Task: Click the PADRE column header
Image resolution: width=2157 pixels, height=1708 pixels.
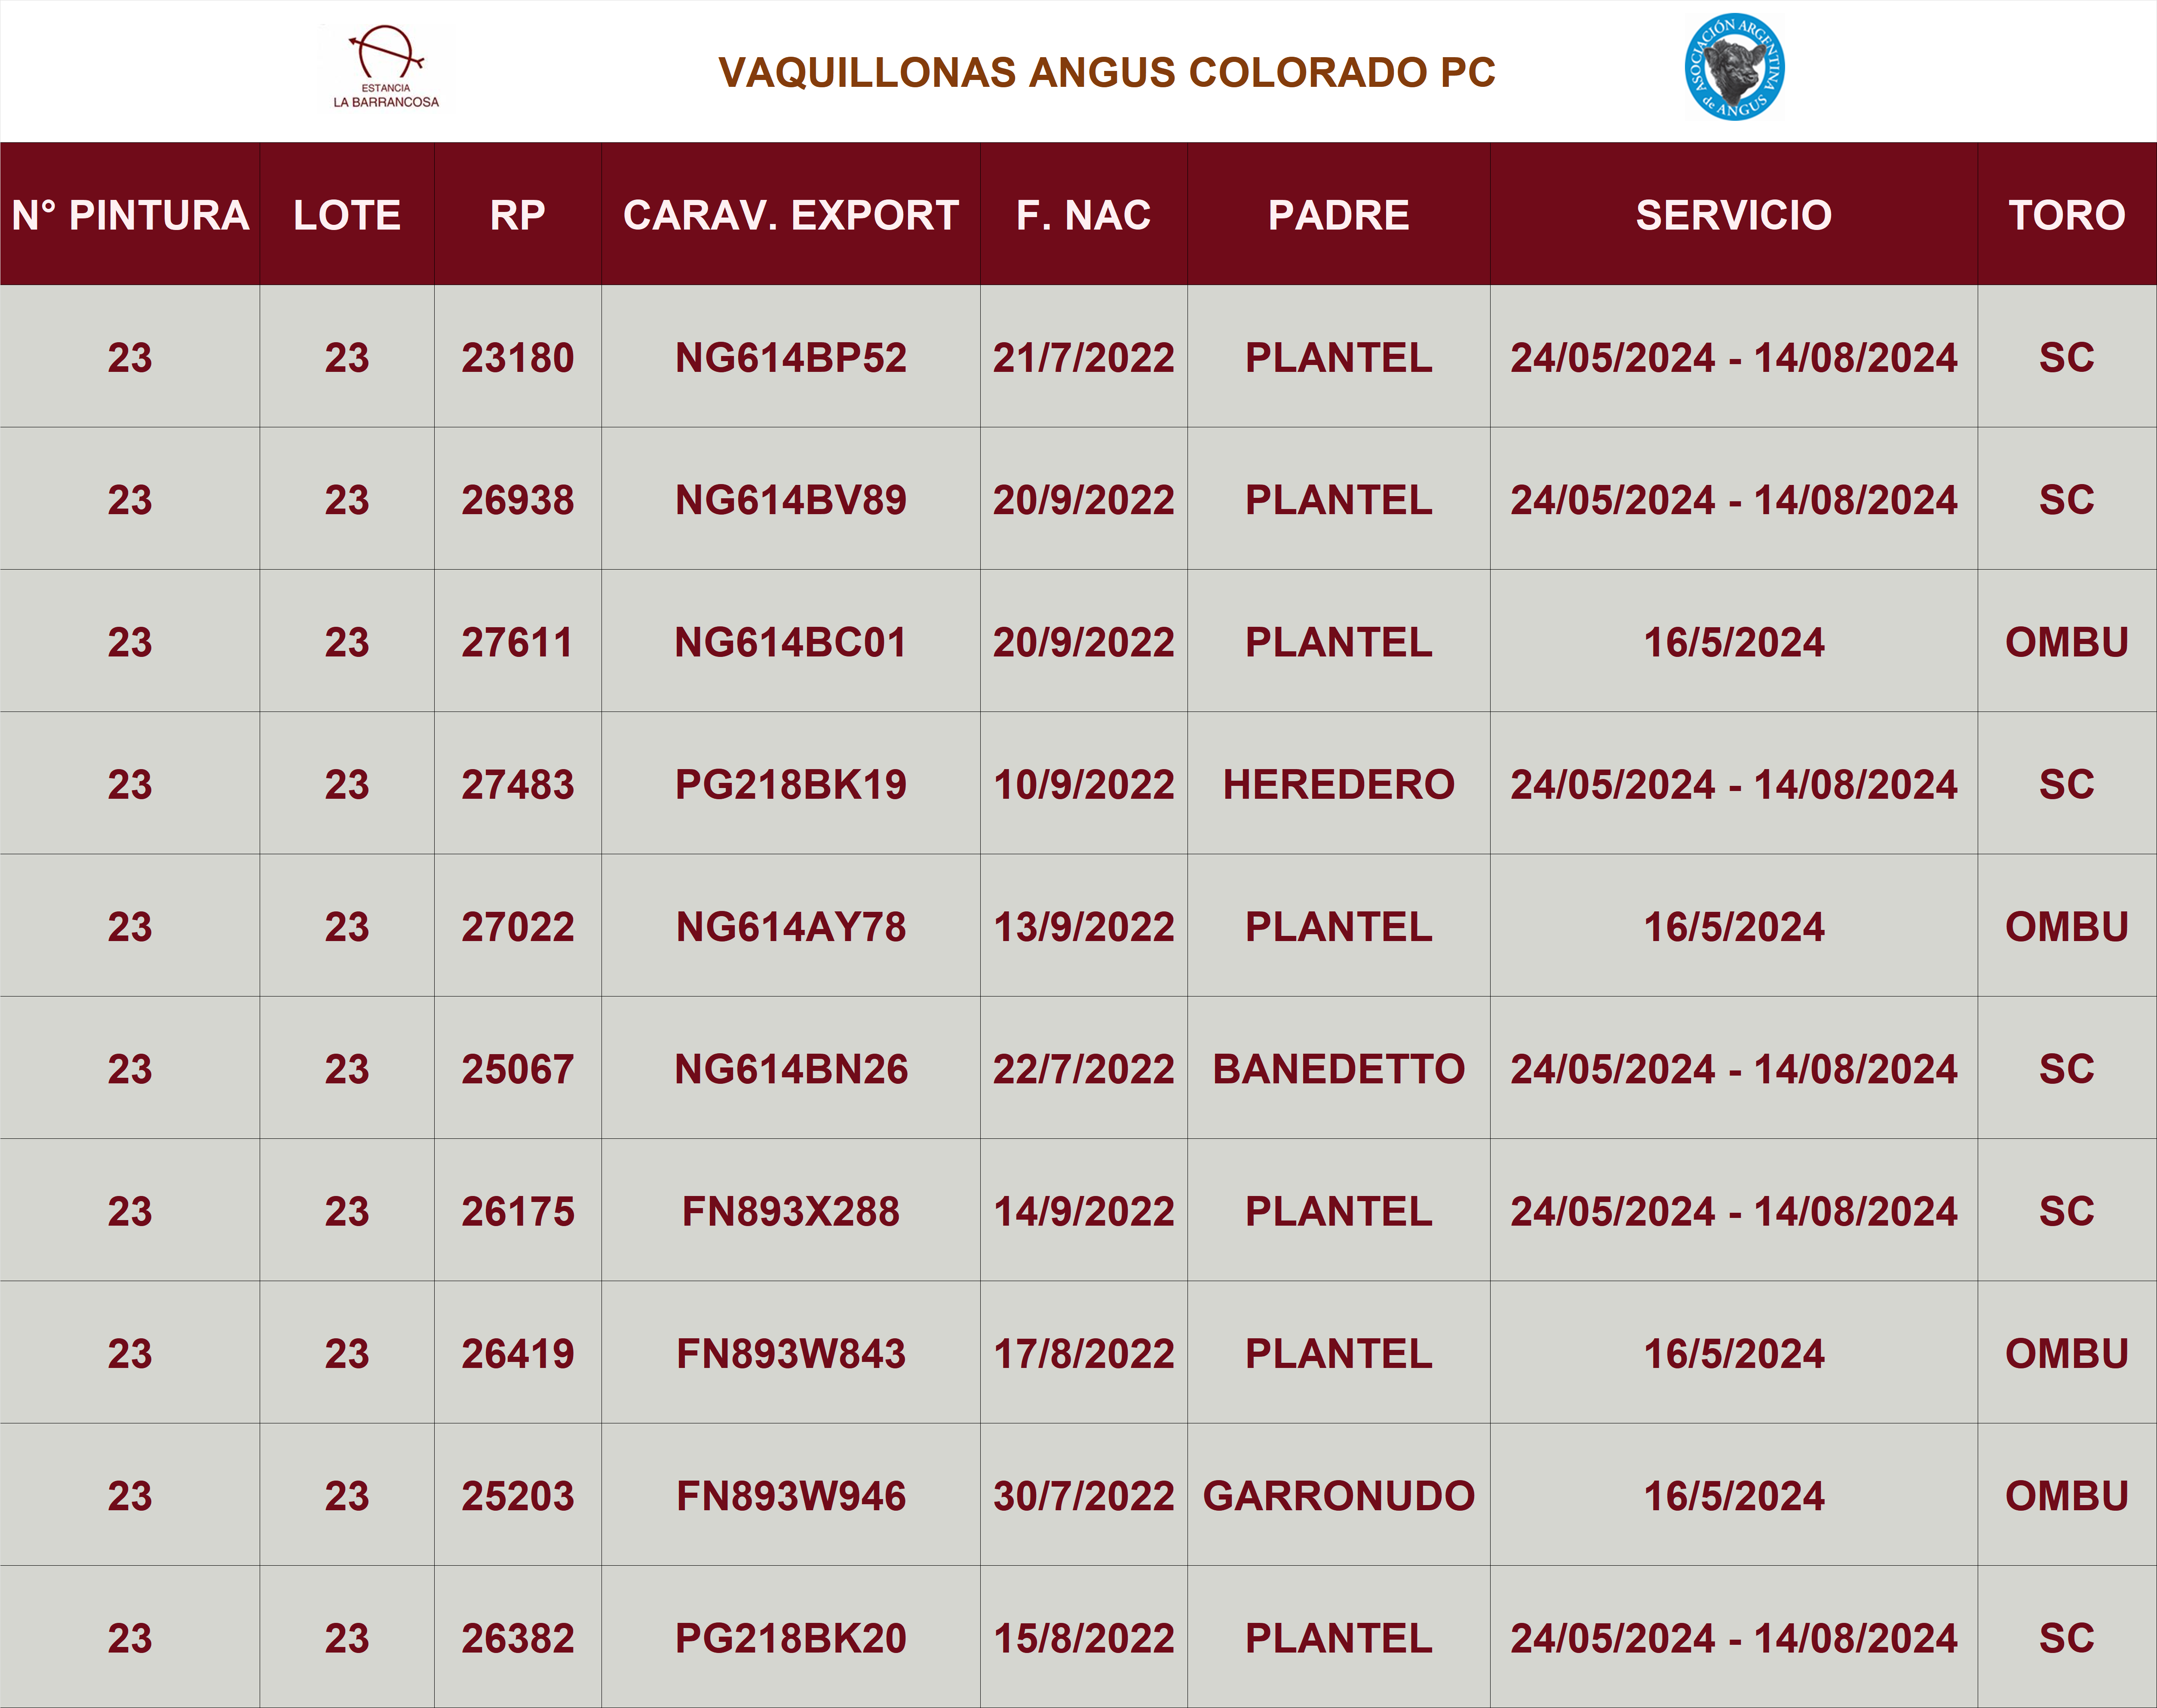Action: 1338,215
